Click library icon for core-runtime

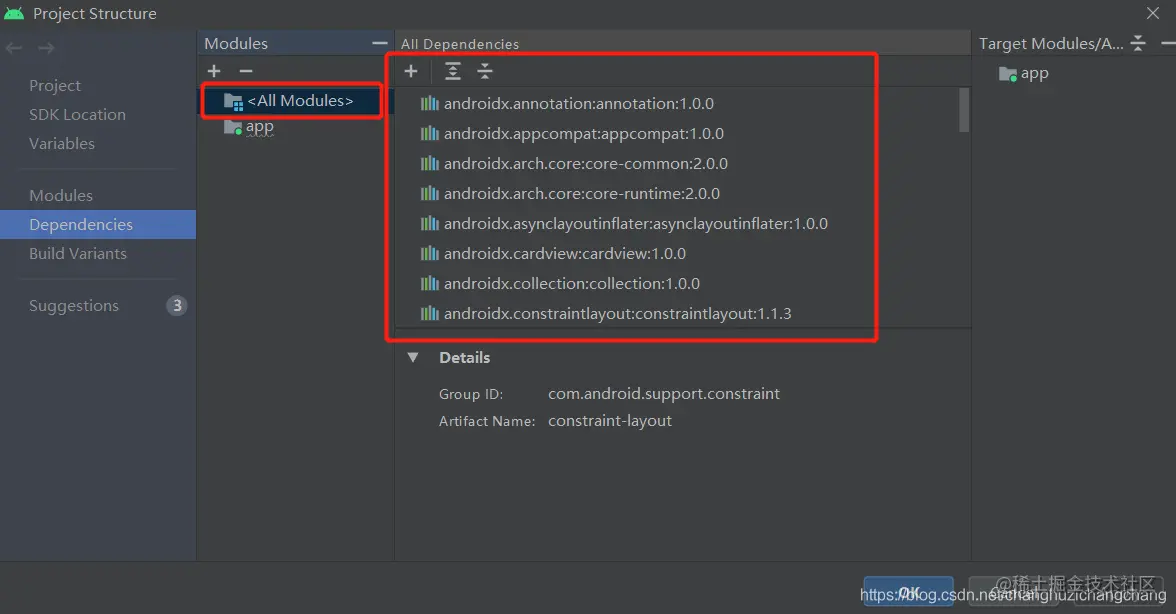[x=430, y=193]
